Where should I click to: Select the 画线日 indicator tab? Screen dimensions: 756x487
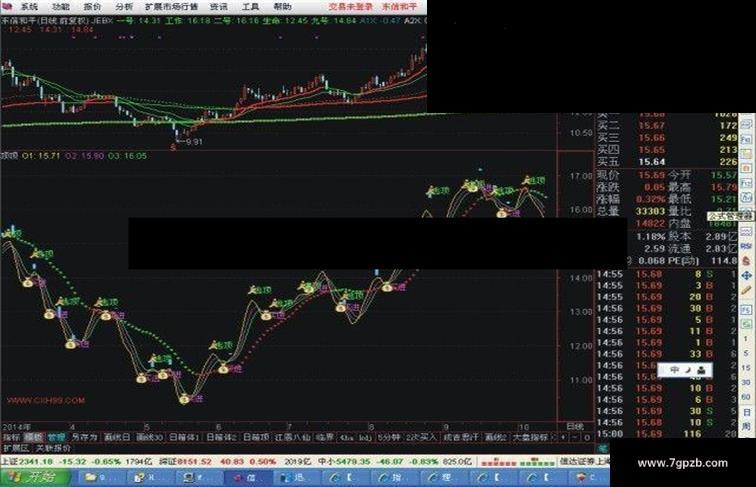[117, 438]
